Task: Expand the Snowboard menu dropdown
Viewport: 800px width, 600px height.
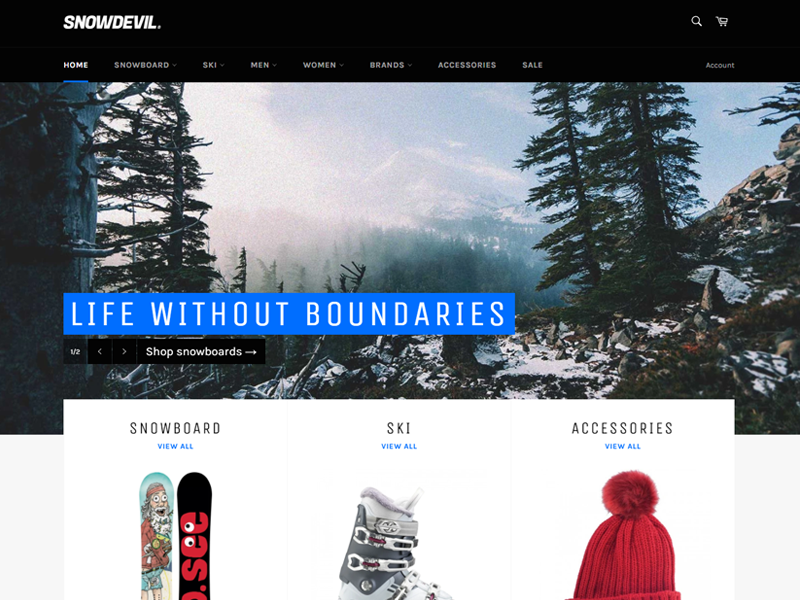Action: [145, 65]
